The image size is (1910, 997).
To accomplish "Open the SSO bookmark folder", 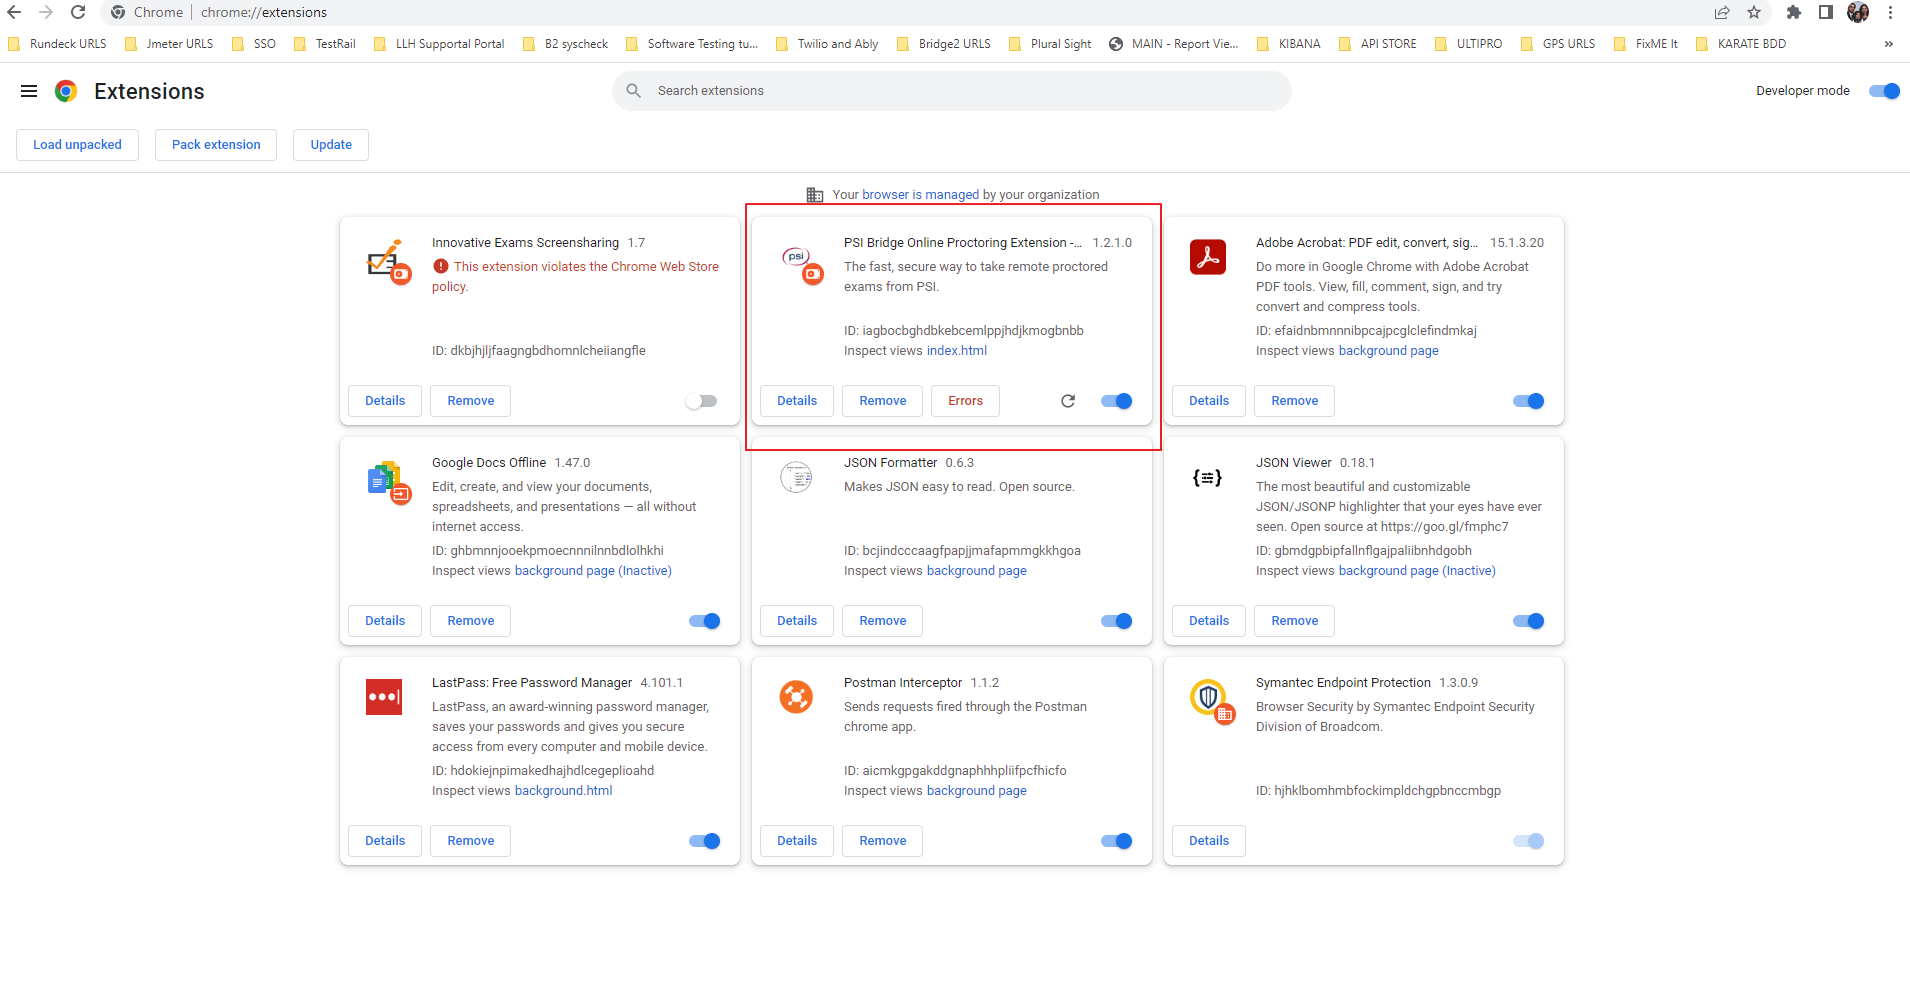I will tap(253, 44).
